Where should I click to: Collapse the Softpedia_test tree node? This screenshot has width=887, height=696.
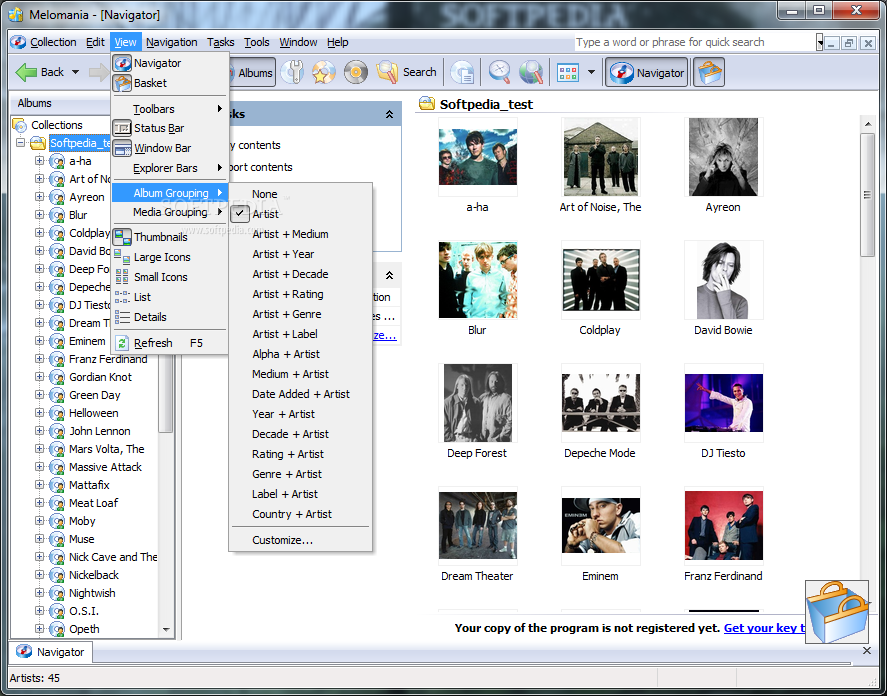(20, 143)
